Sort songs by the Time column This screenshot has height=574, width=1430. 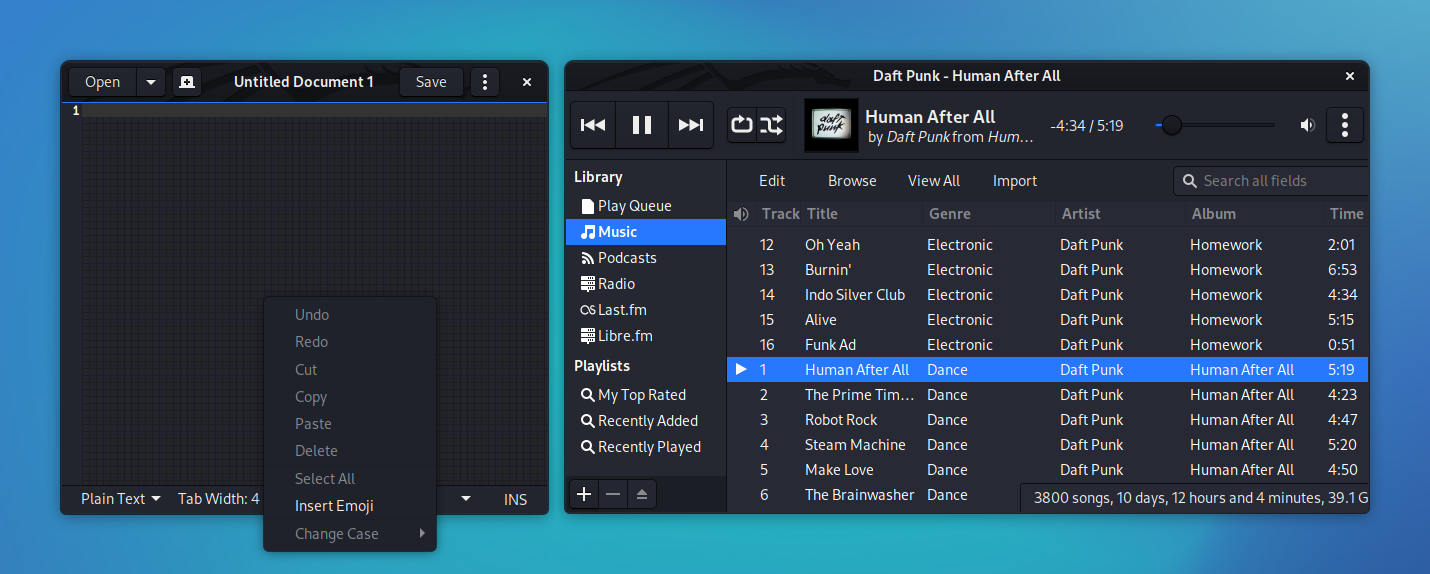(x=1346, y=214)
